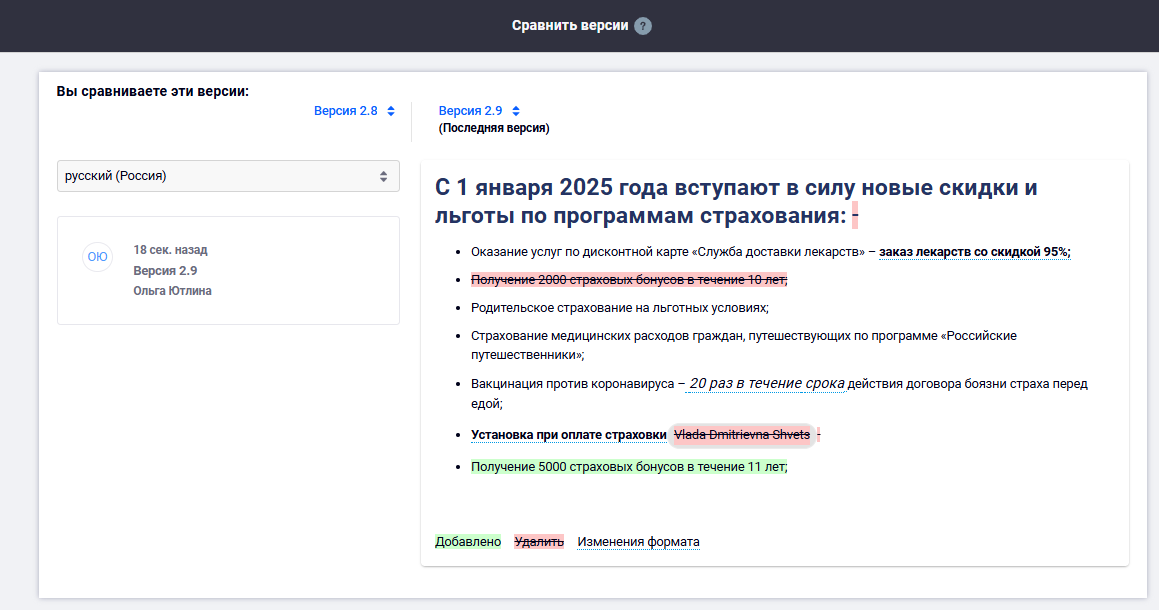
Task: Click "Установка при оплате страховки" bold text
Action: click(568, 435)
